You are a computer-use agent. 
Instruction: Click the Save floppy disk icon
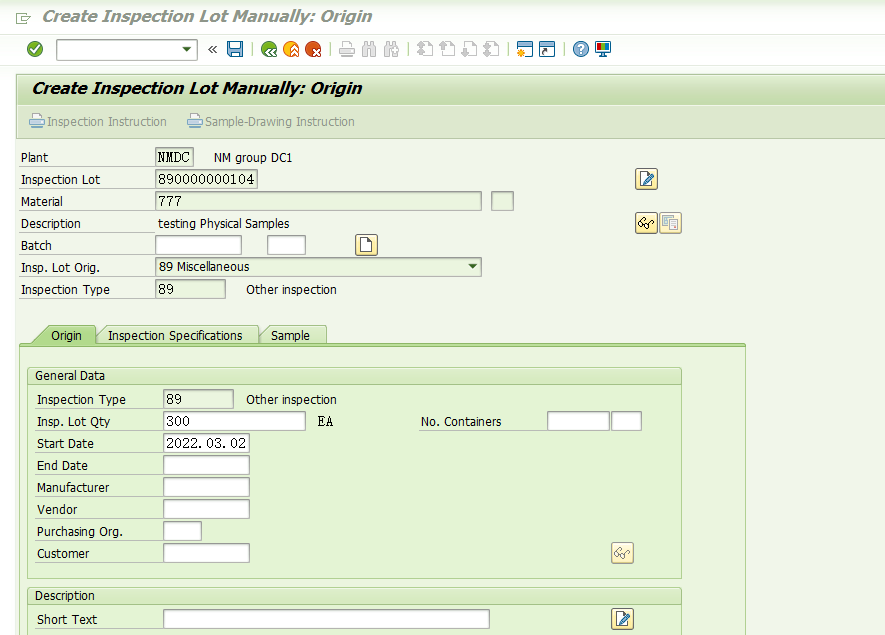click(x=235, y=49)
